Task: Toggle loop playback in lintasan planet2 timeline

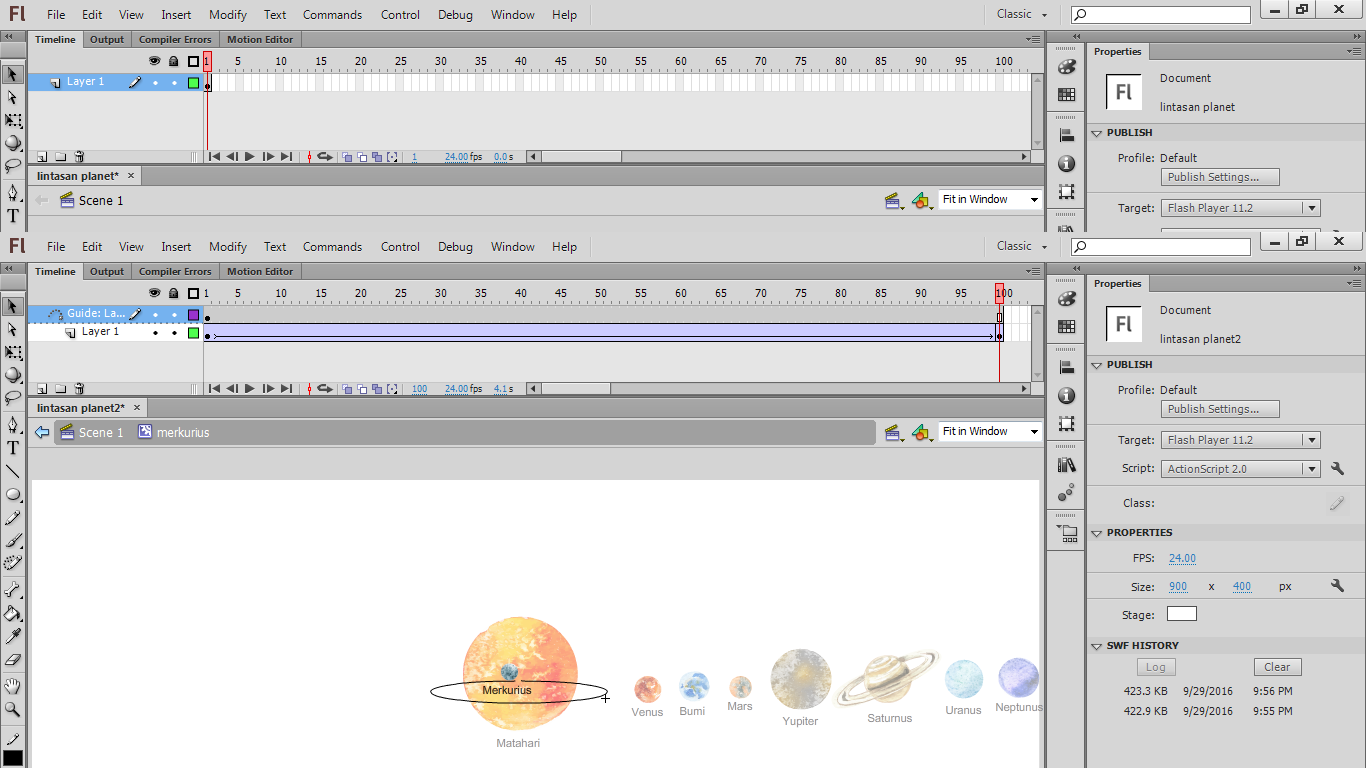Action: pos(325,389)
